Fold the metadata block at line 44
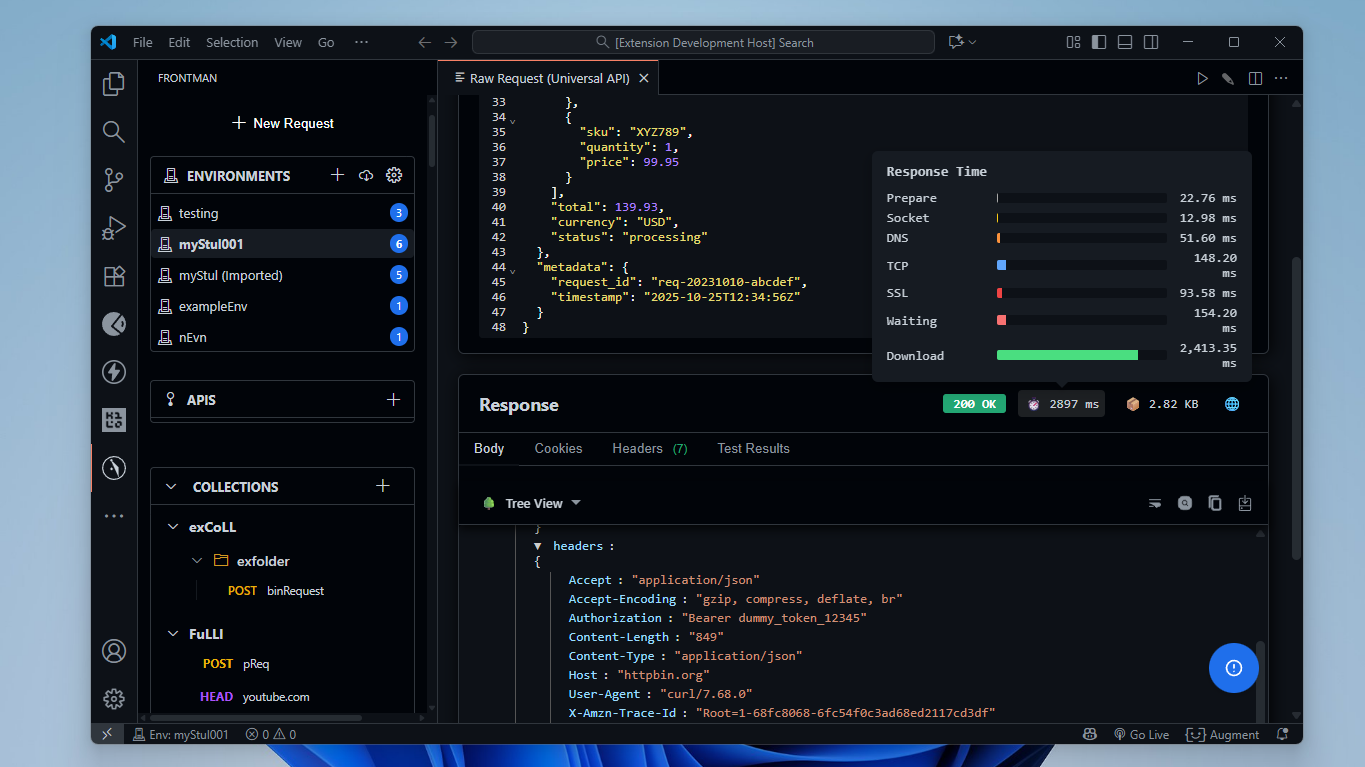 coord(513,270)
